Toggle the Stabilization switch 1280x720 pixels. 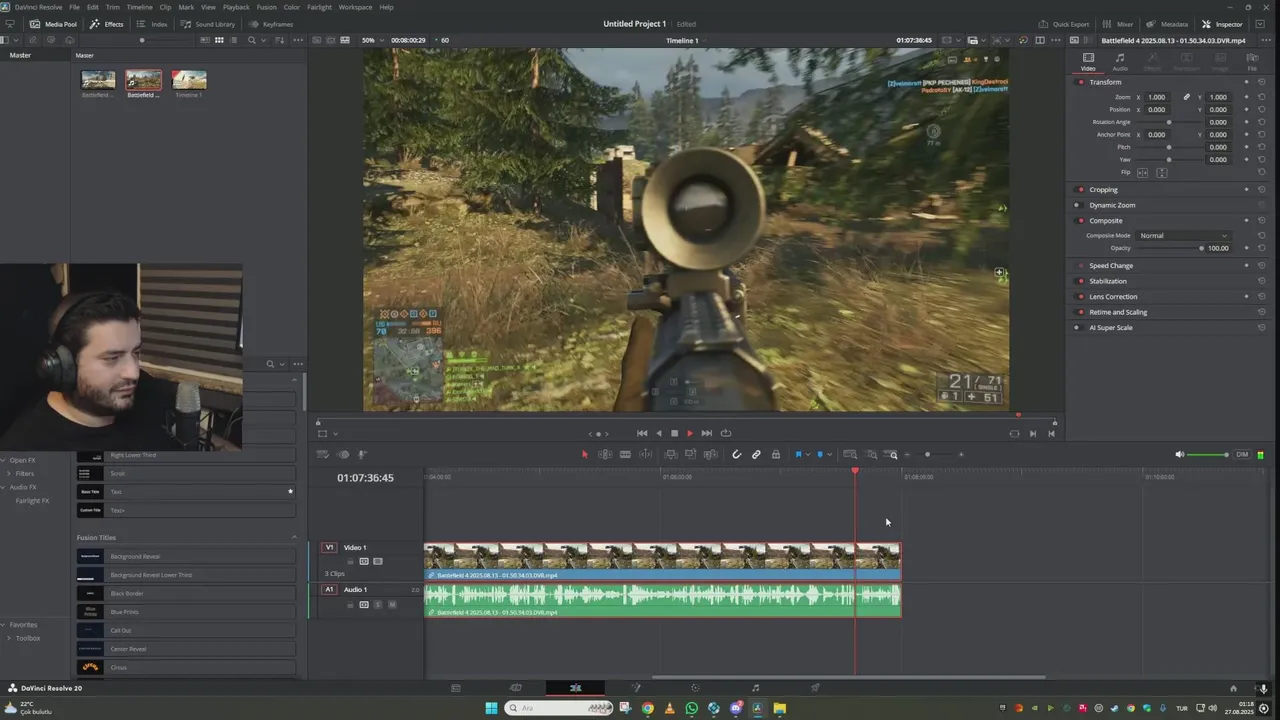tap(1080, 281)
